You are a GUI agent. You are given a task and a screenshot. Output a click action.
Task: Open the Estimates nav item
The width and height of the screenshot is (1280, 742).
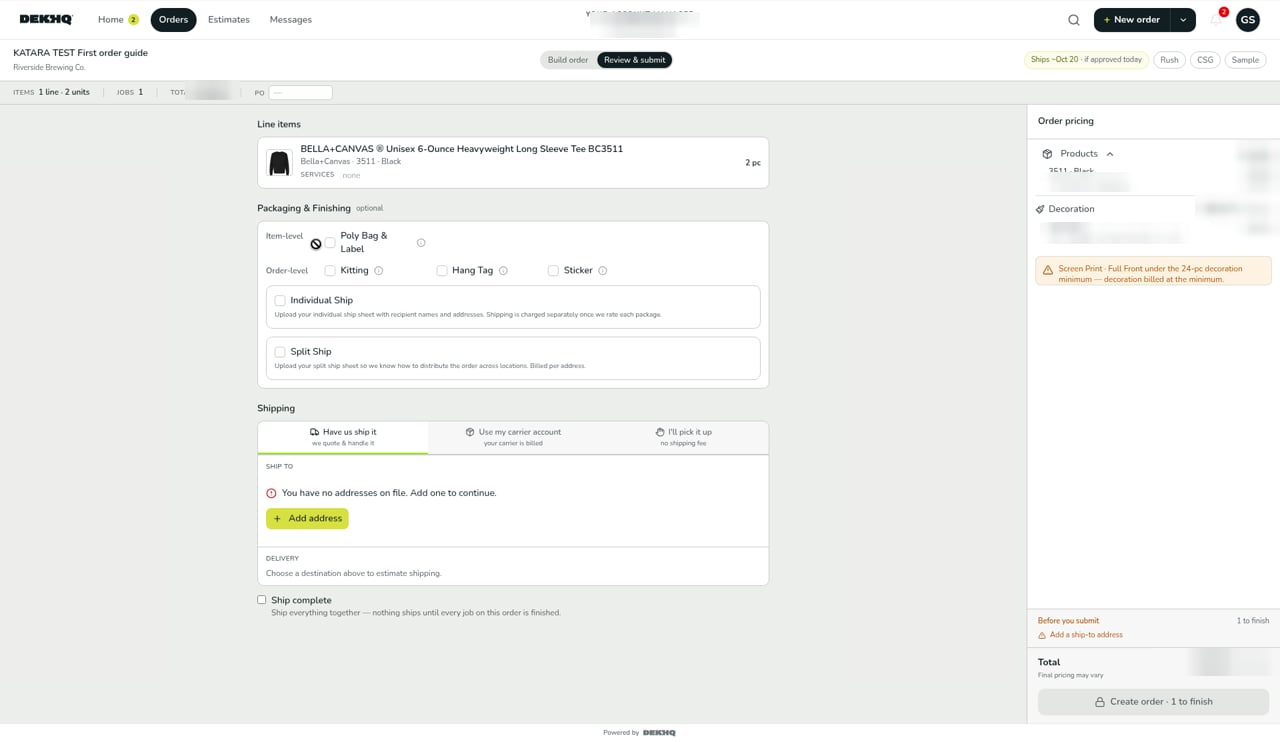pyautogui.click(x=229, y=20)
